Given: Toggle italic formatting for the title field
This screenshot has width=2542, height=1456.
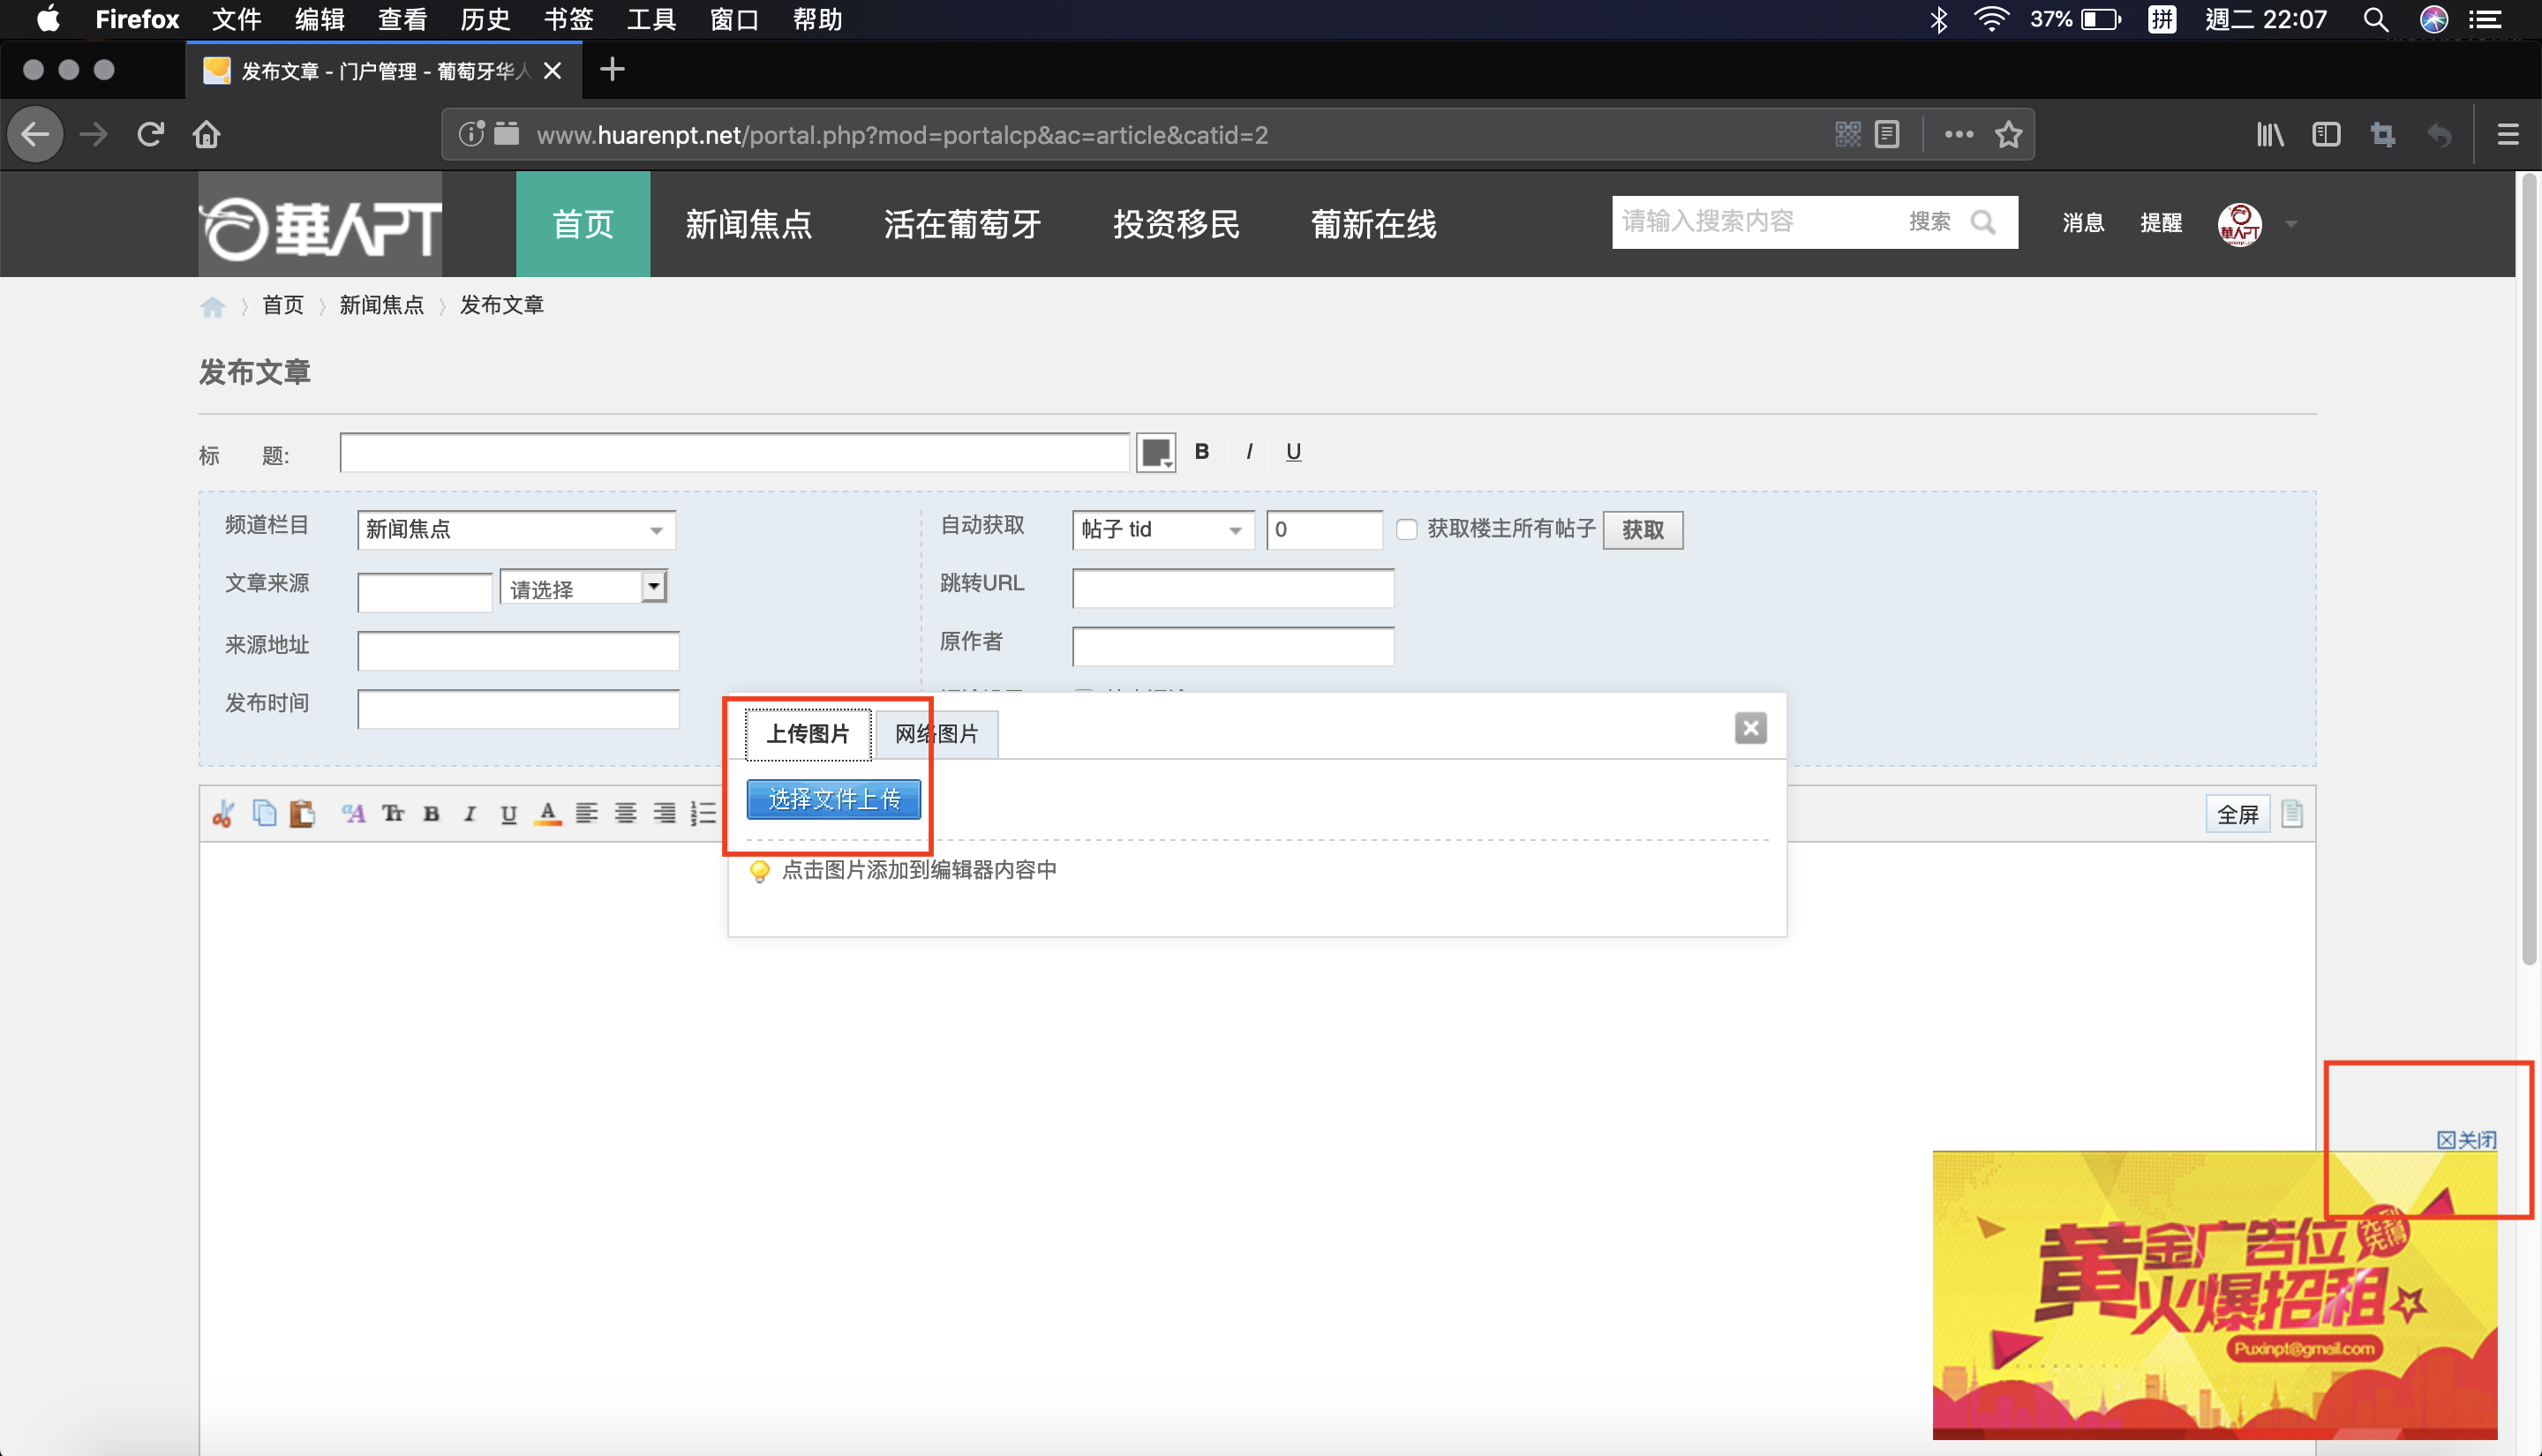Looking at the screenshot, I should pyautogui.click(x=1247, y=452).
